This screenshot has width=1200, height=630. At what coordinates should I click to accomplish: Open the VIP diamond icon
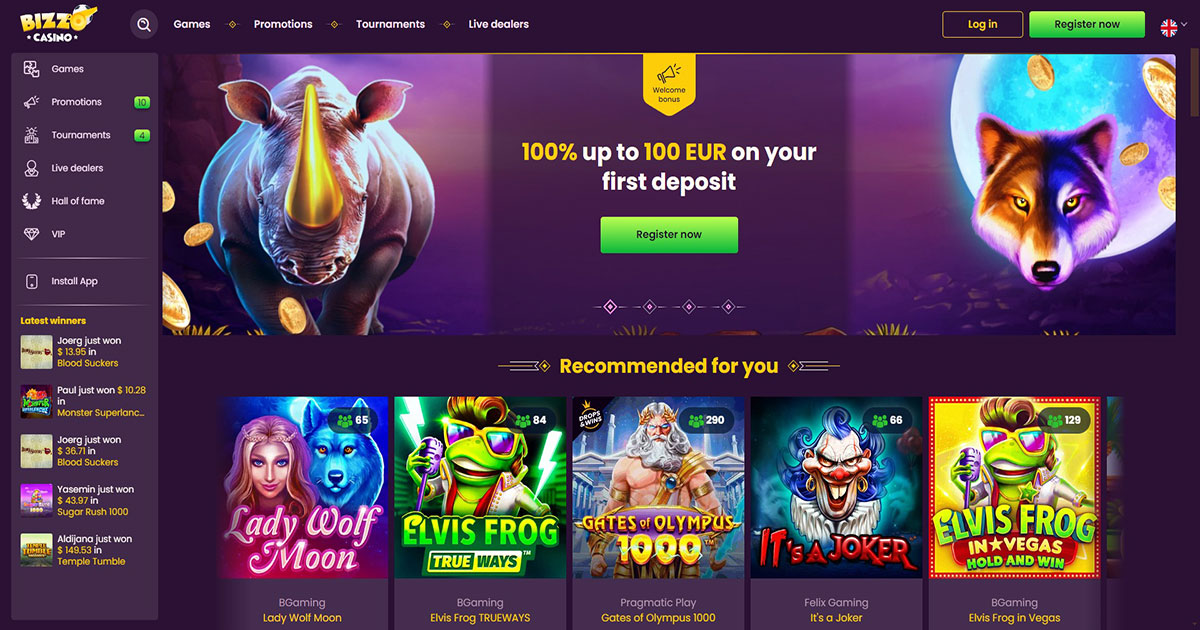point(32,234)
